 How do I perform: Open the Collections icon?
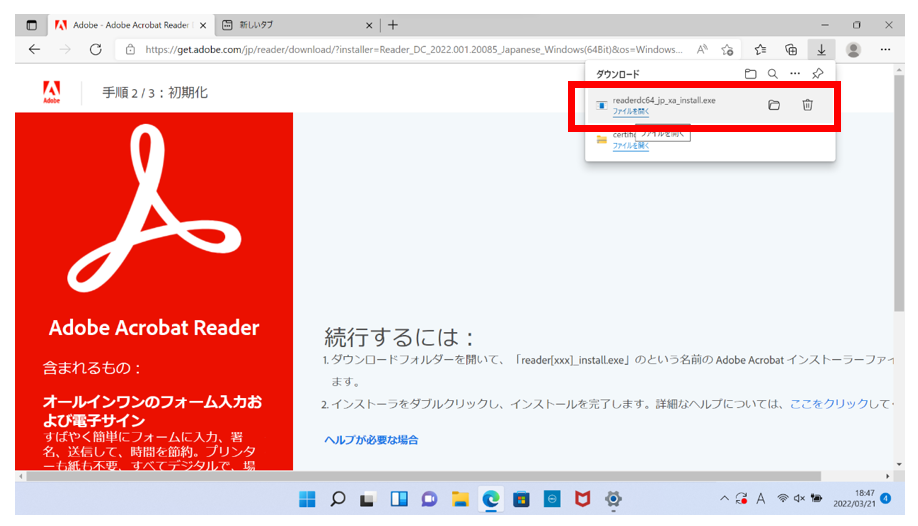pyautogui.click(x=791, y=50)
